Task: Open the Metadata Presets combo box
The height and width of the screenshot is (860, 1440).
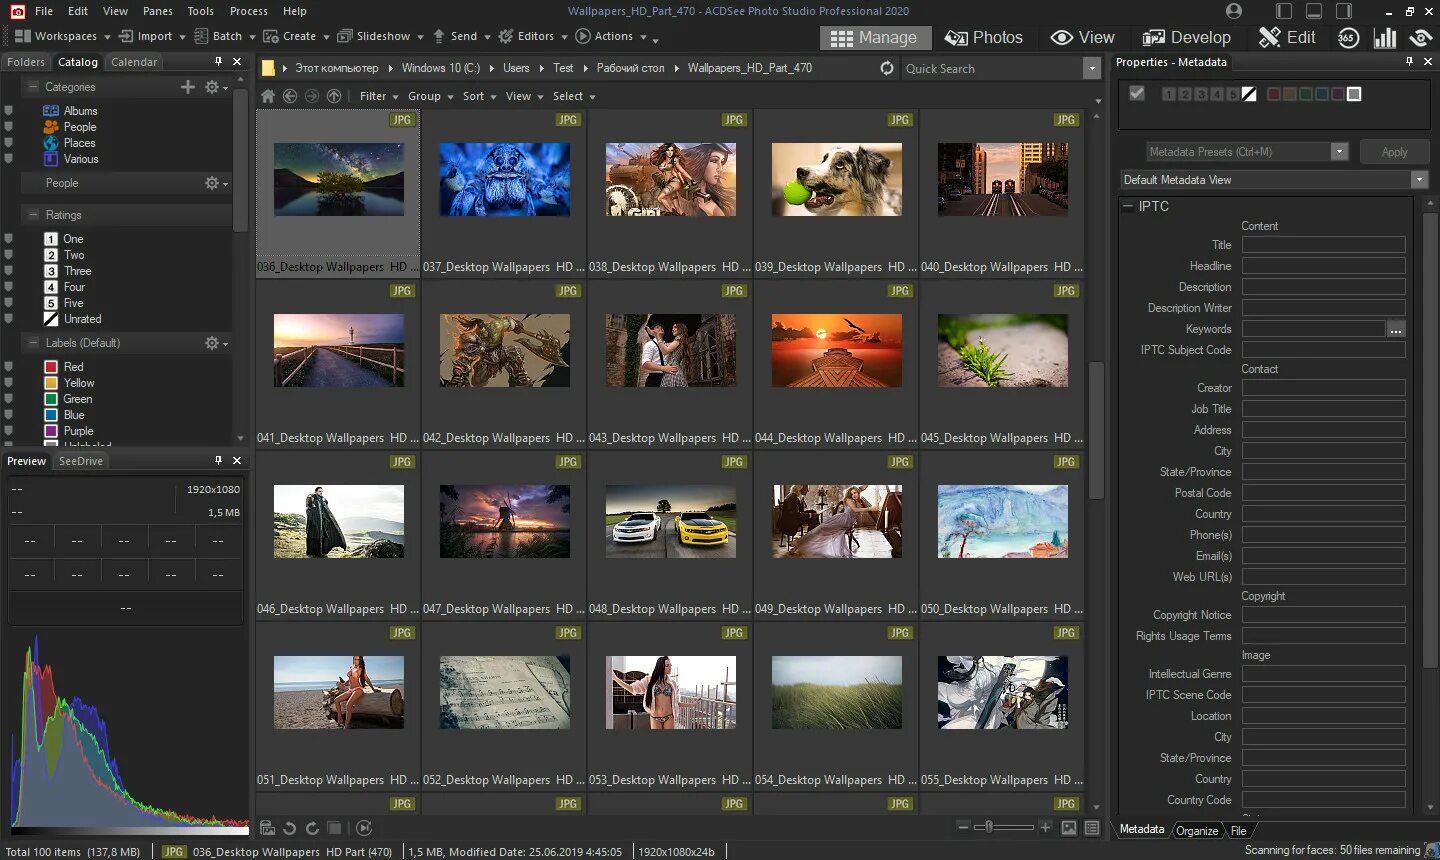Action: pos(1247,152)
